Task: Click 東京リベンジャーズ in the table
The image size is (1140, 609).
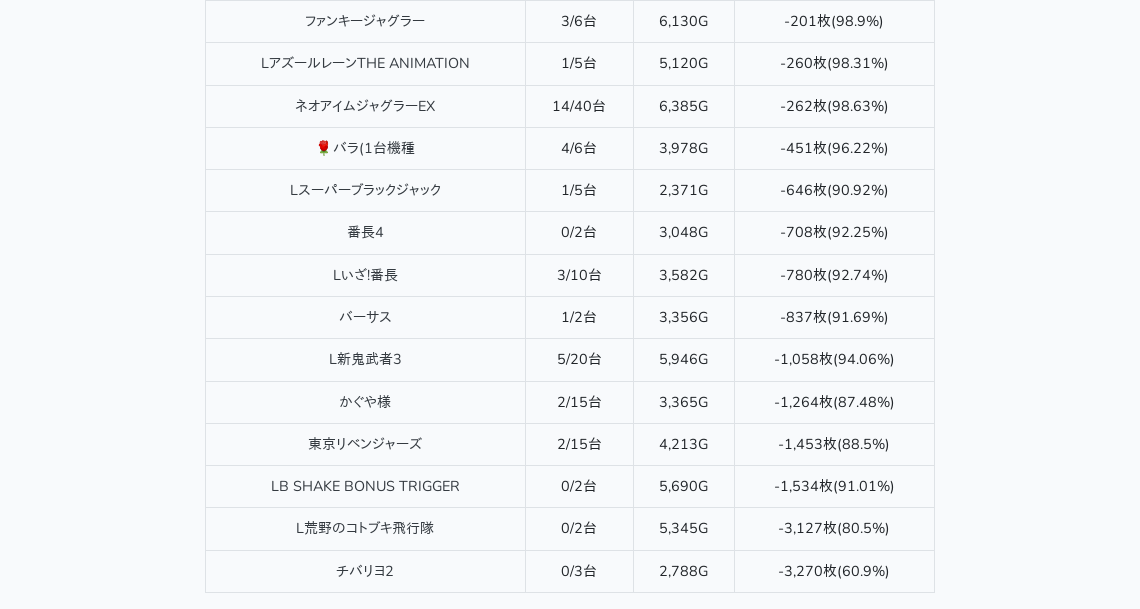Action: point(365,444)
